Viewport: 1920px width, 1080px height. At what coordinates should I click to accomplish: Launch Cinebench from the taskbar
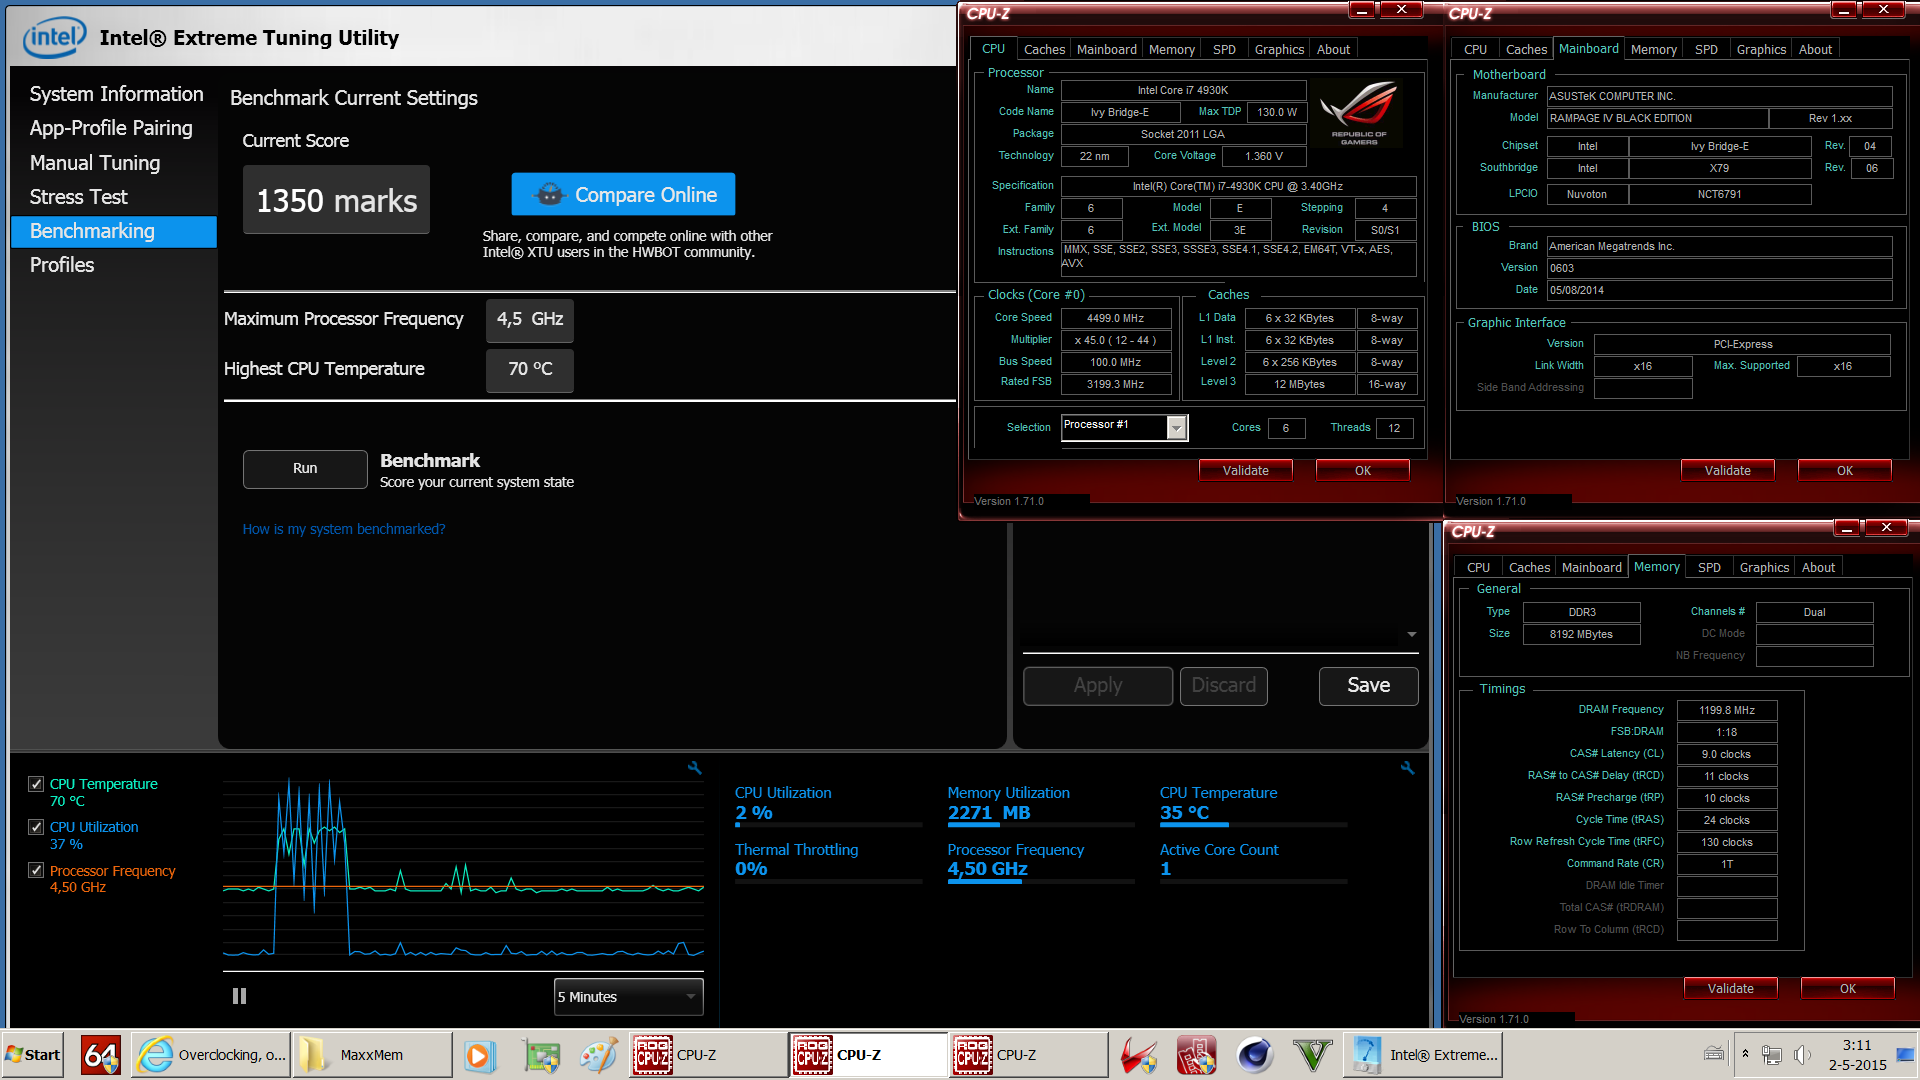[x=1255, y=1055]
